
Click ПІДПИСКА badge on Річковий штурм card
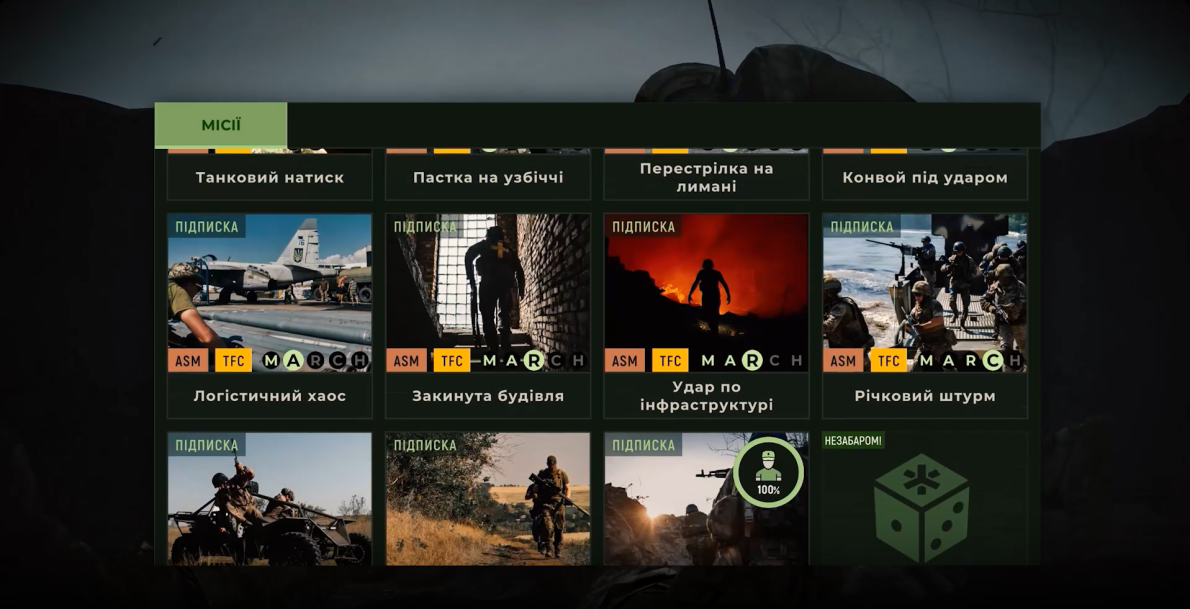[862, 226]
